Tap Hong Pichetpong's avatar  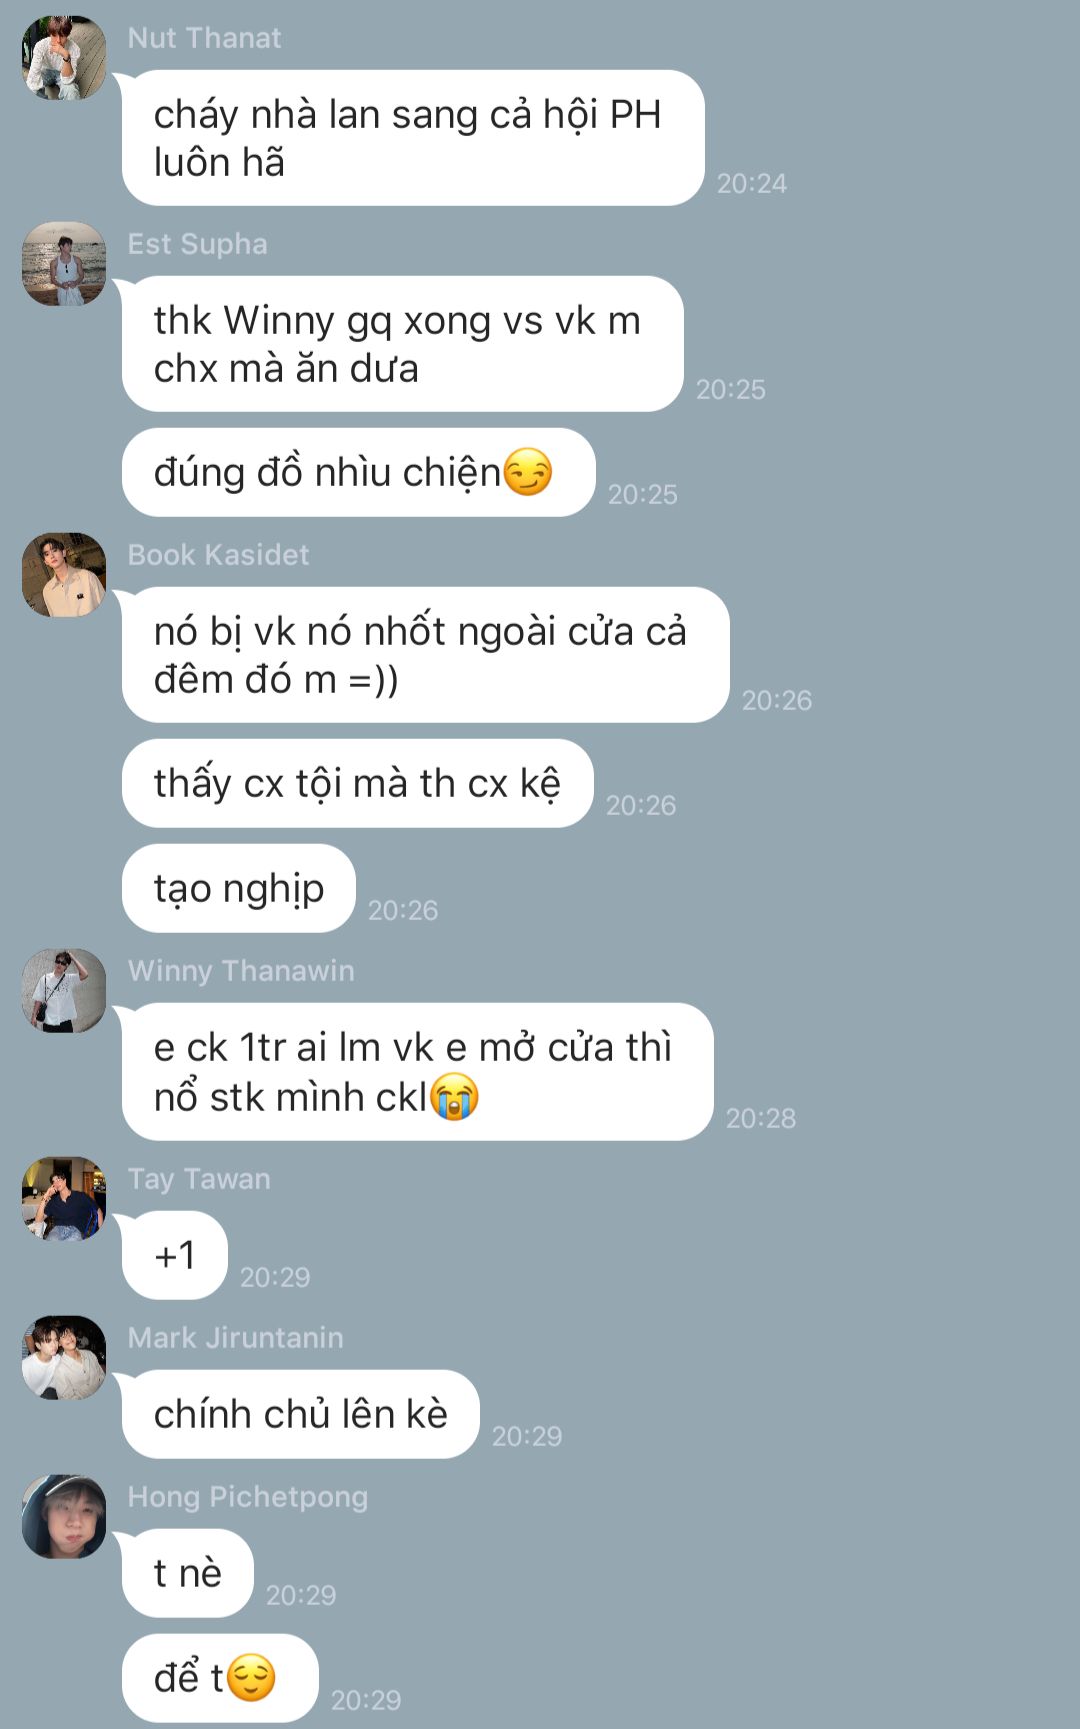pyautogui.click(x=64, y=1517)
